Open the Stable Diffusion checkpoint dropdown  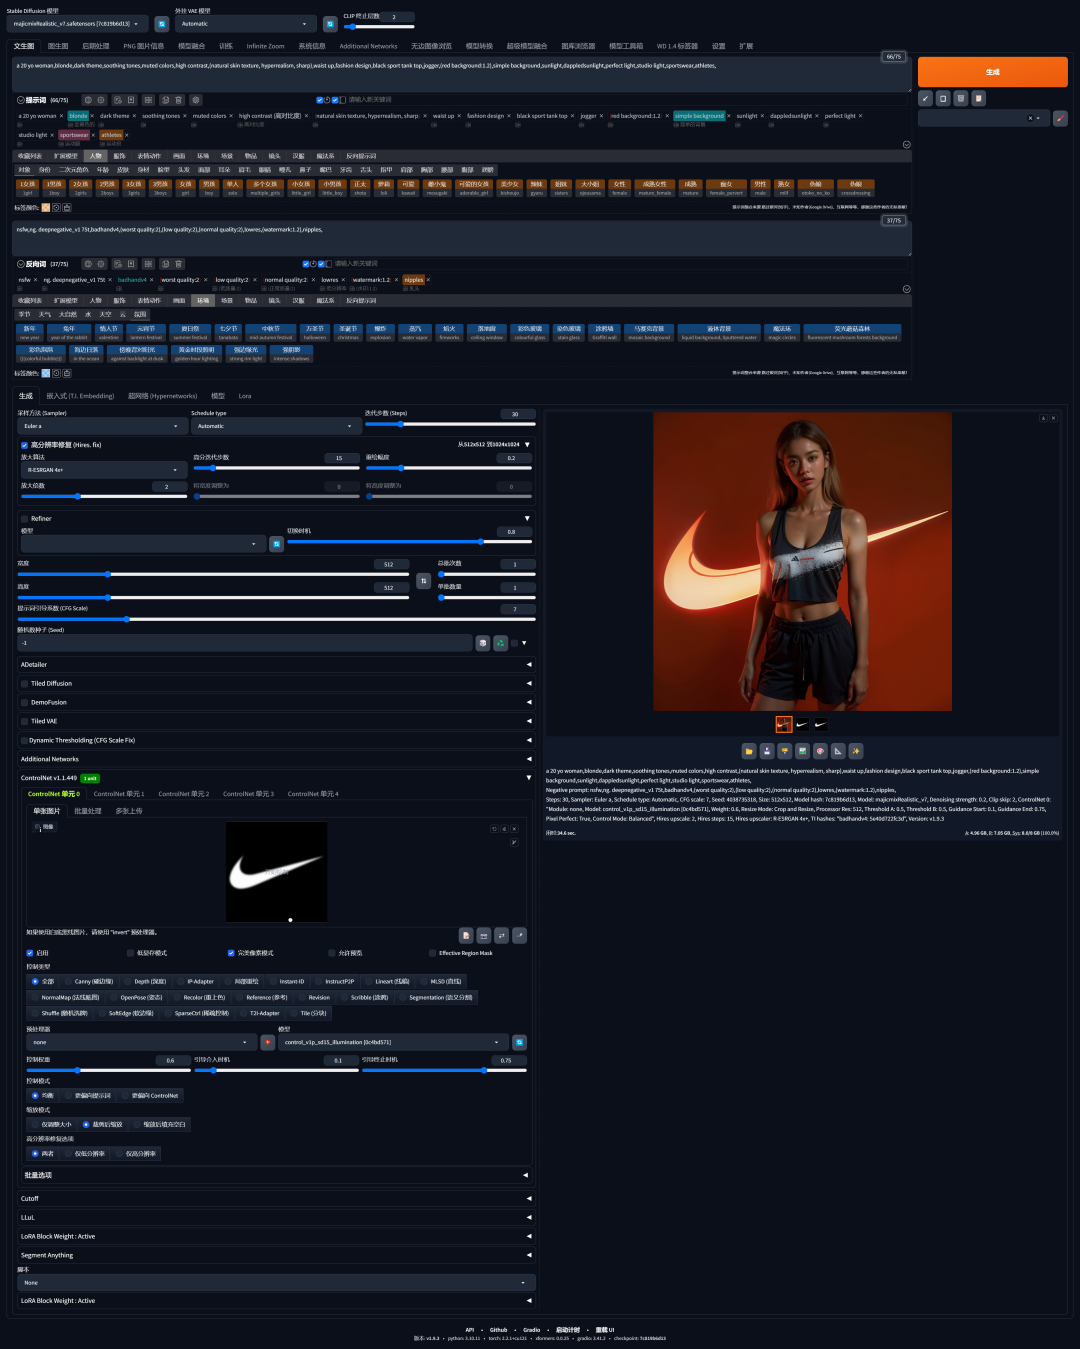point(78,24)
